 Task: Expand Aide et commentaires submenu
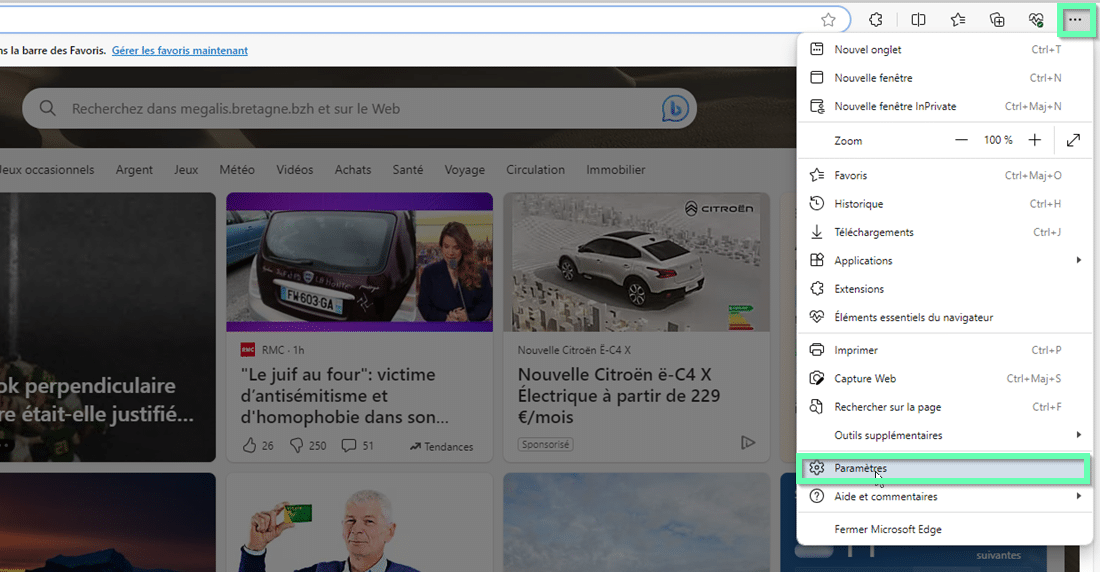pos(944,496)
